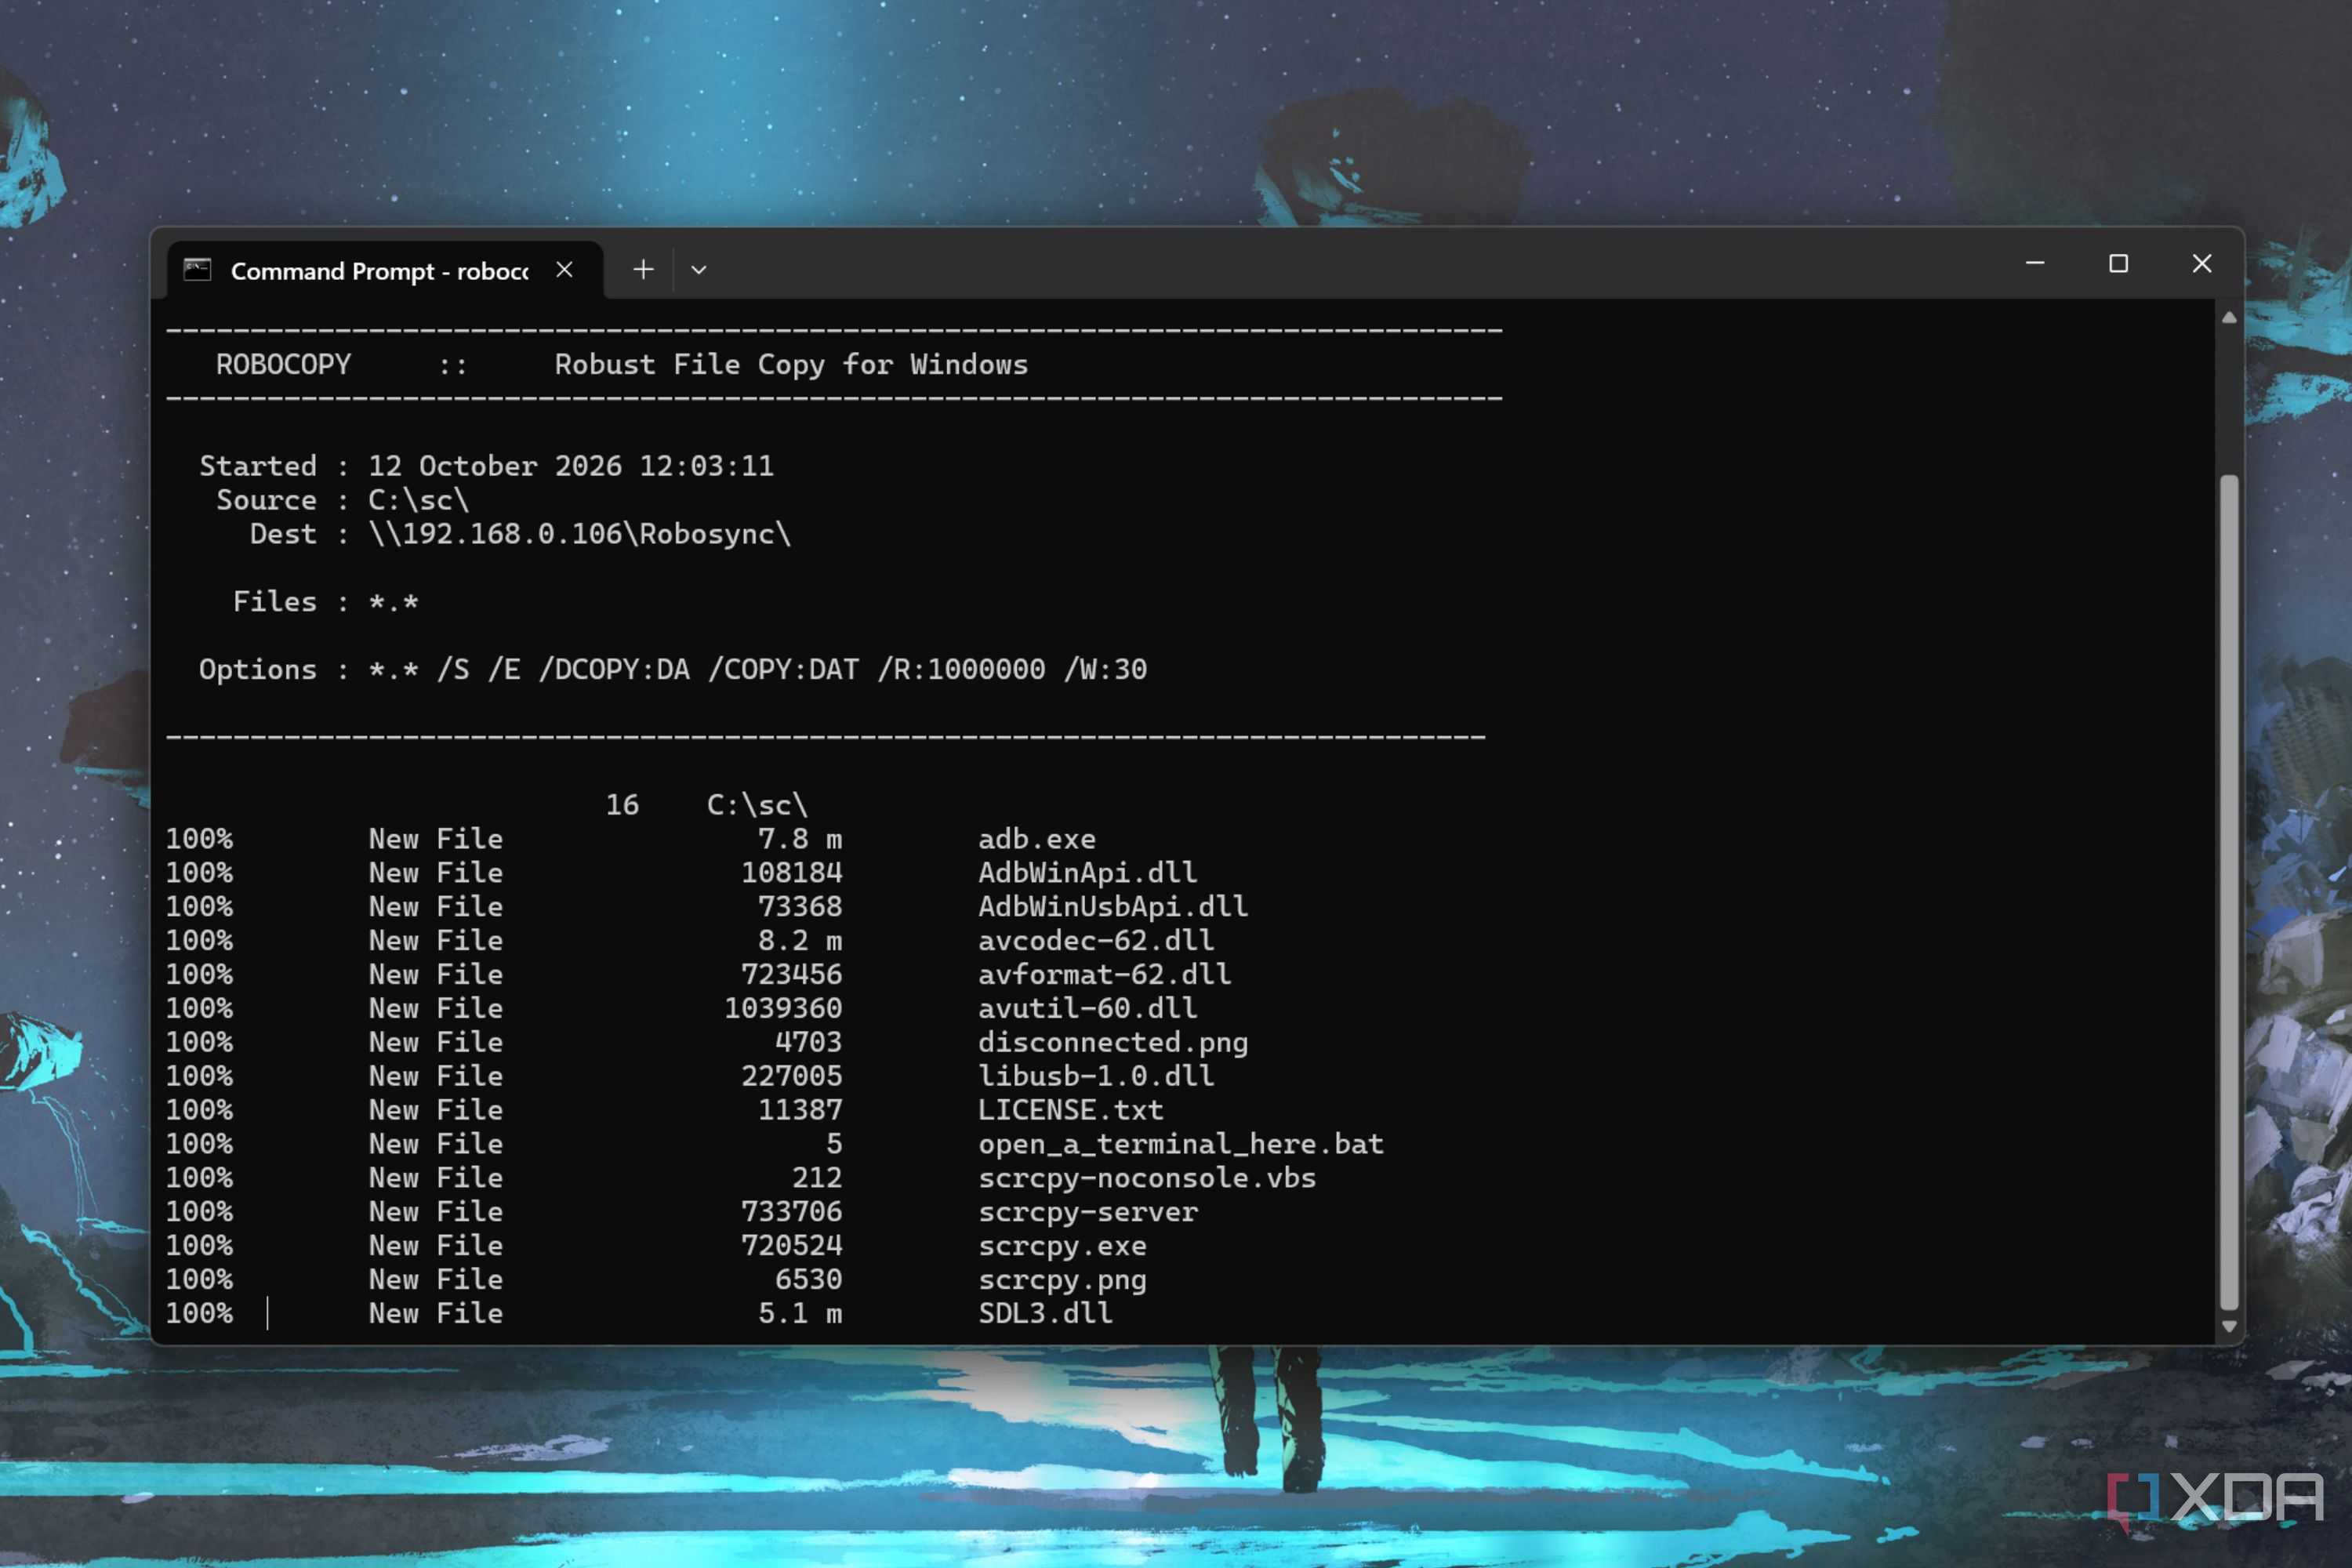
Task: Open a new terminal tab
Action: point(644,270)
